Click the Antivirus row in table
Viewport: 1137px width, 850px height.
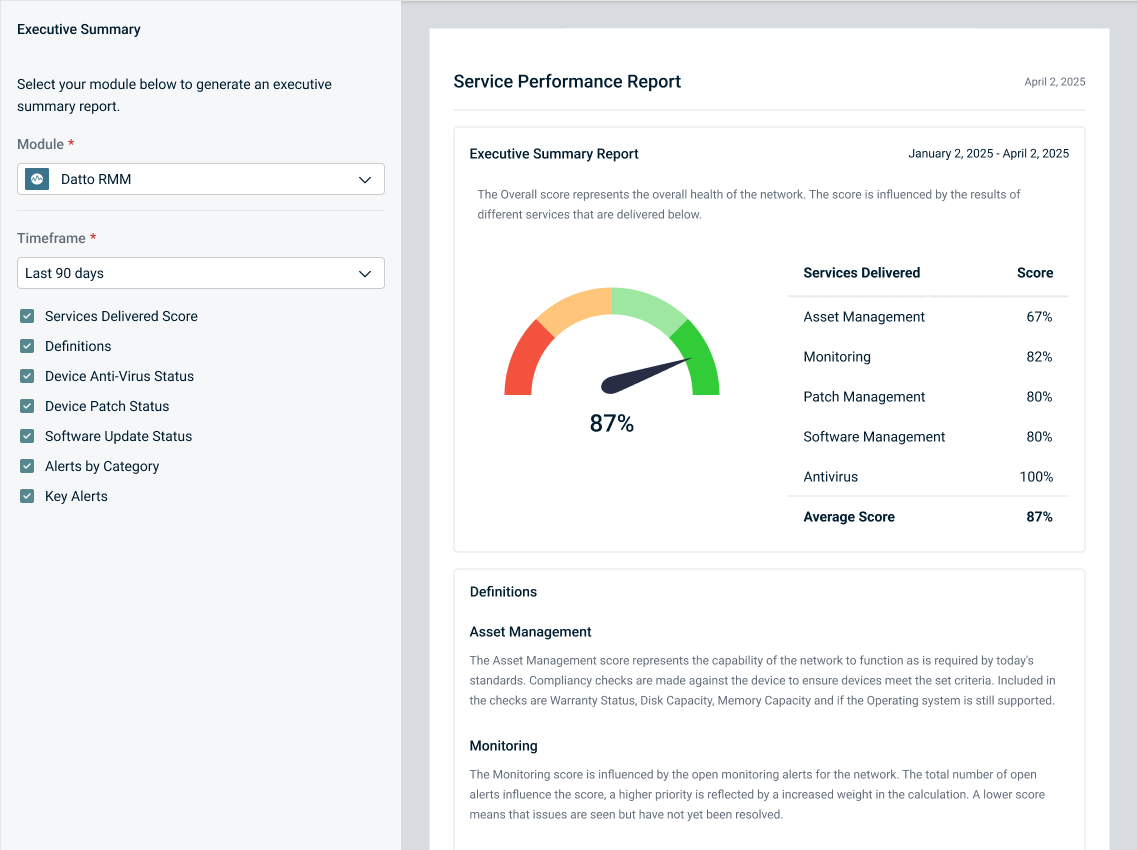coord(927,477)
